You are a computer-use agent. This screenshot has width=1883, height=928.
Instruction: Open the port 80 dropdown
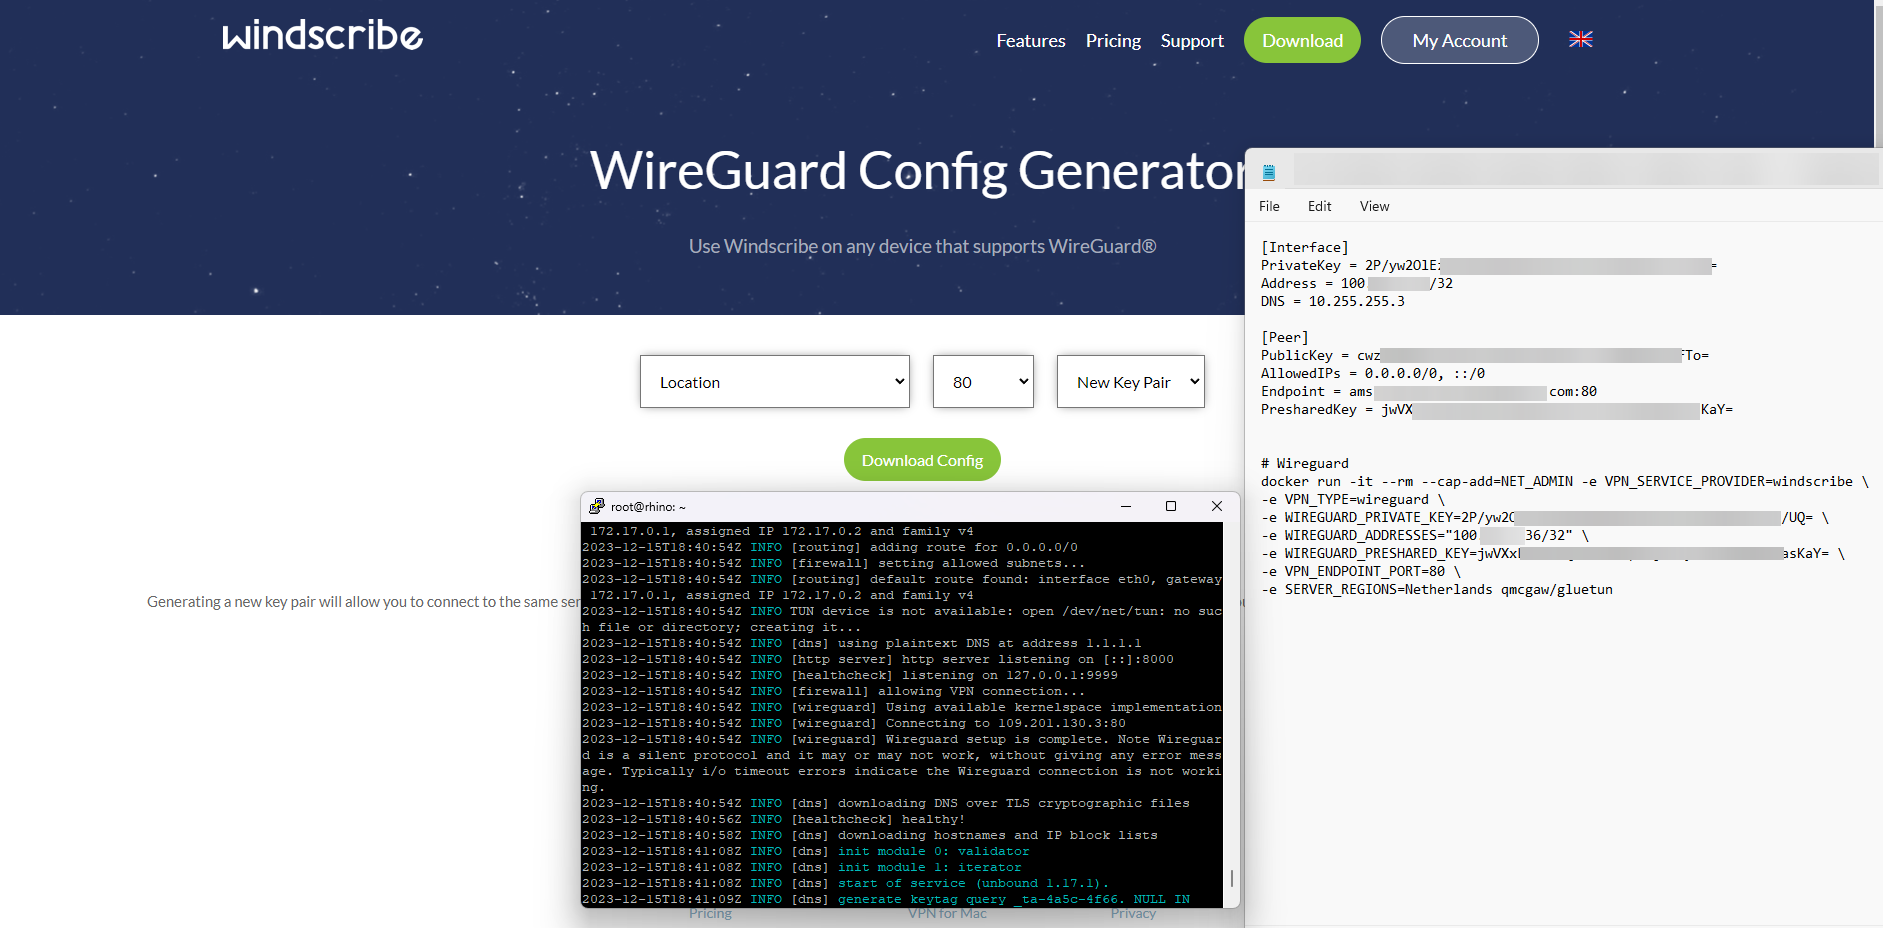(983, 381)
